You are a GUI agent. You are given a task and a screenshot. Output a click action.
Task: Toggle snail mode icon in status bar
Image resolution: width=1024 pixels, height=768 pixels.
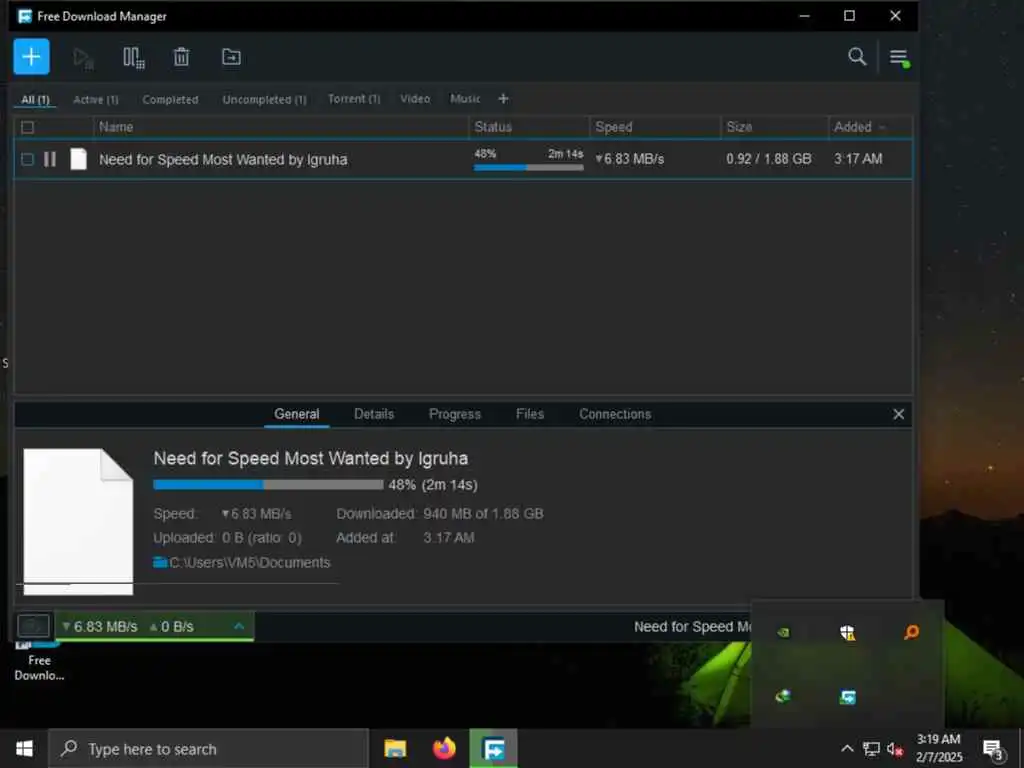pos(33,626)
